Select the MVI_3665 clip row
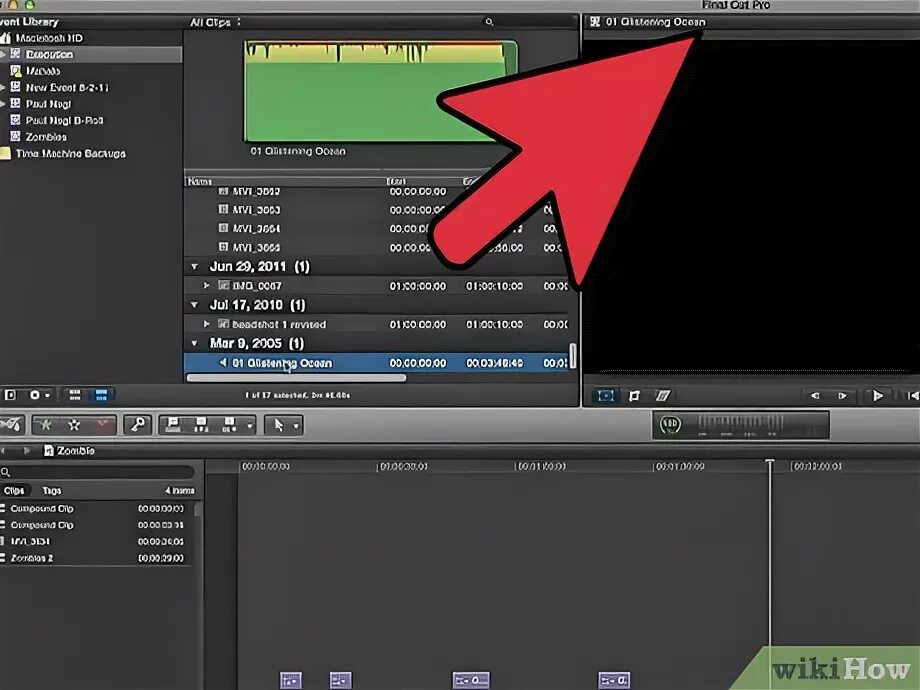Image resolution: width=920 pixels, height=690 pixels. tap(376, 248)
